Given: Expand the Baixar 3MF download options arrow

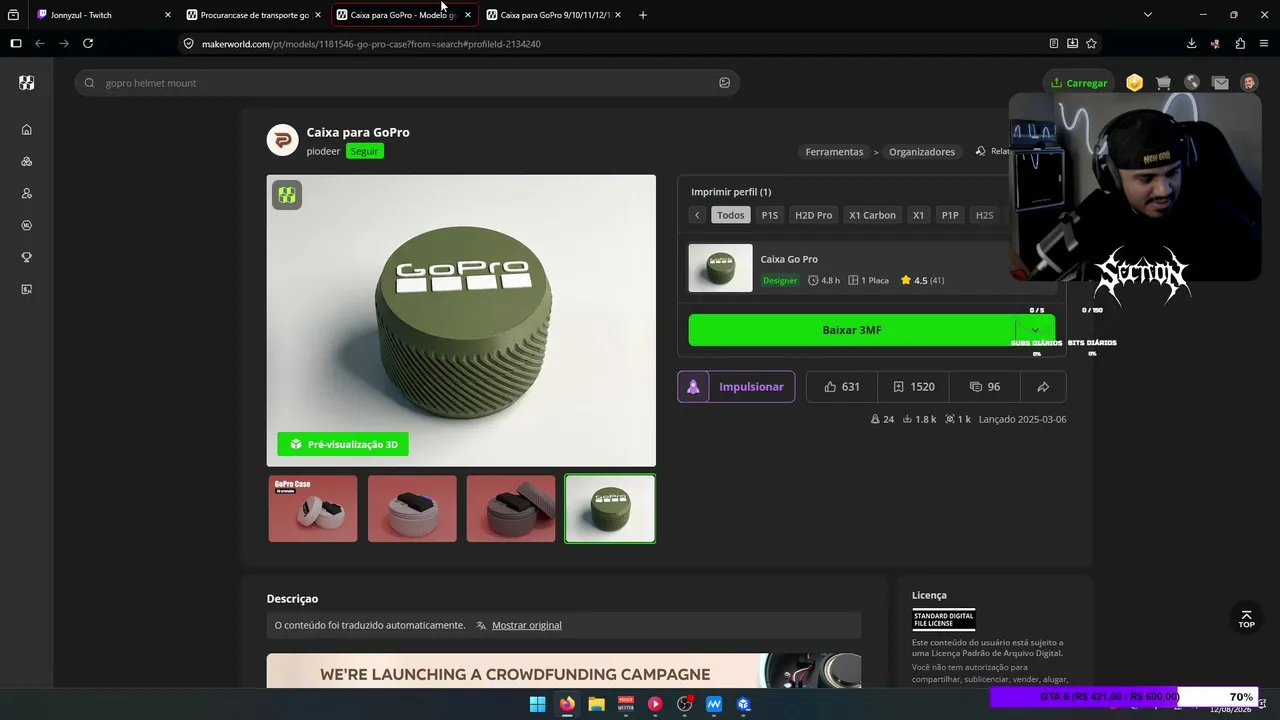Looking at the screenshot, I should coord(1035,330).
